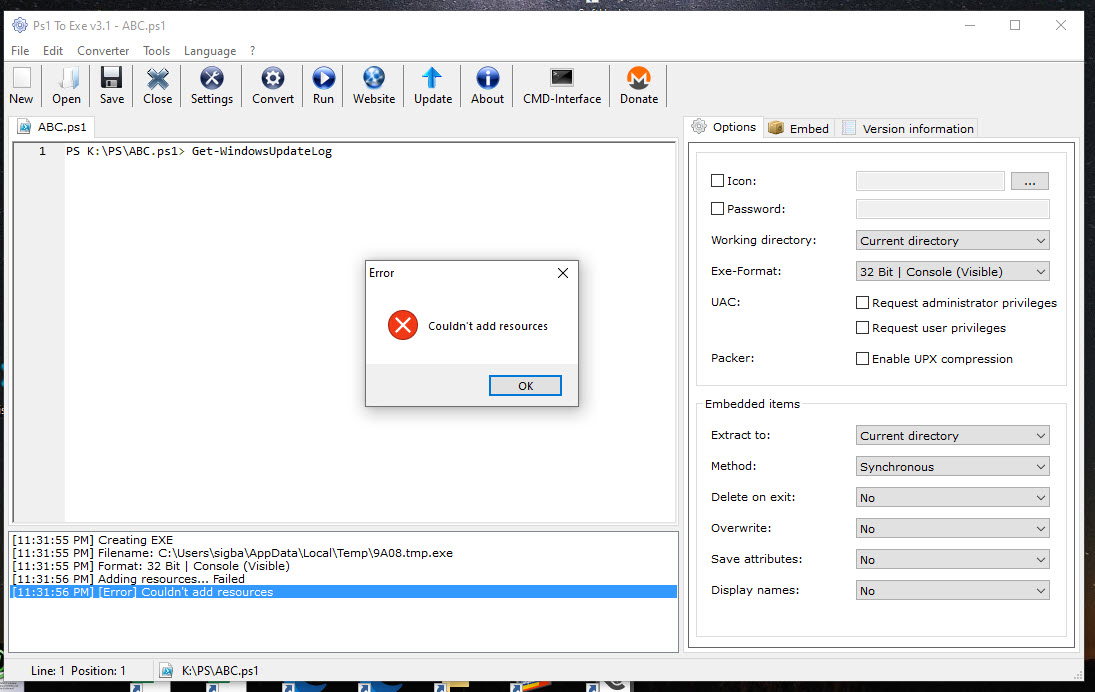Select the highlighted error line in the log
Viewport: 1095px width, 692px height.
342,592
